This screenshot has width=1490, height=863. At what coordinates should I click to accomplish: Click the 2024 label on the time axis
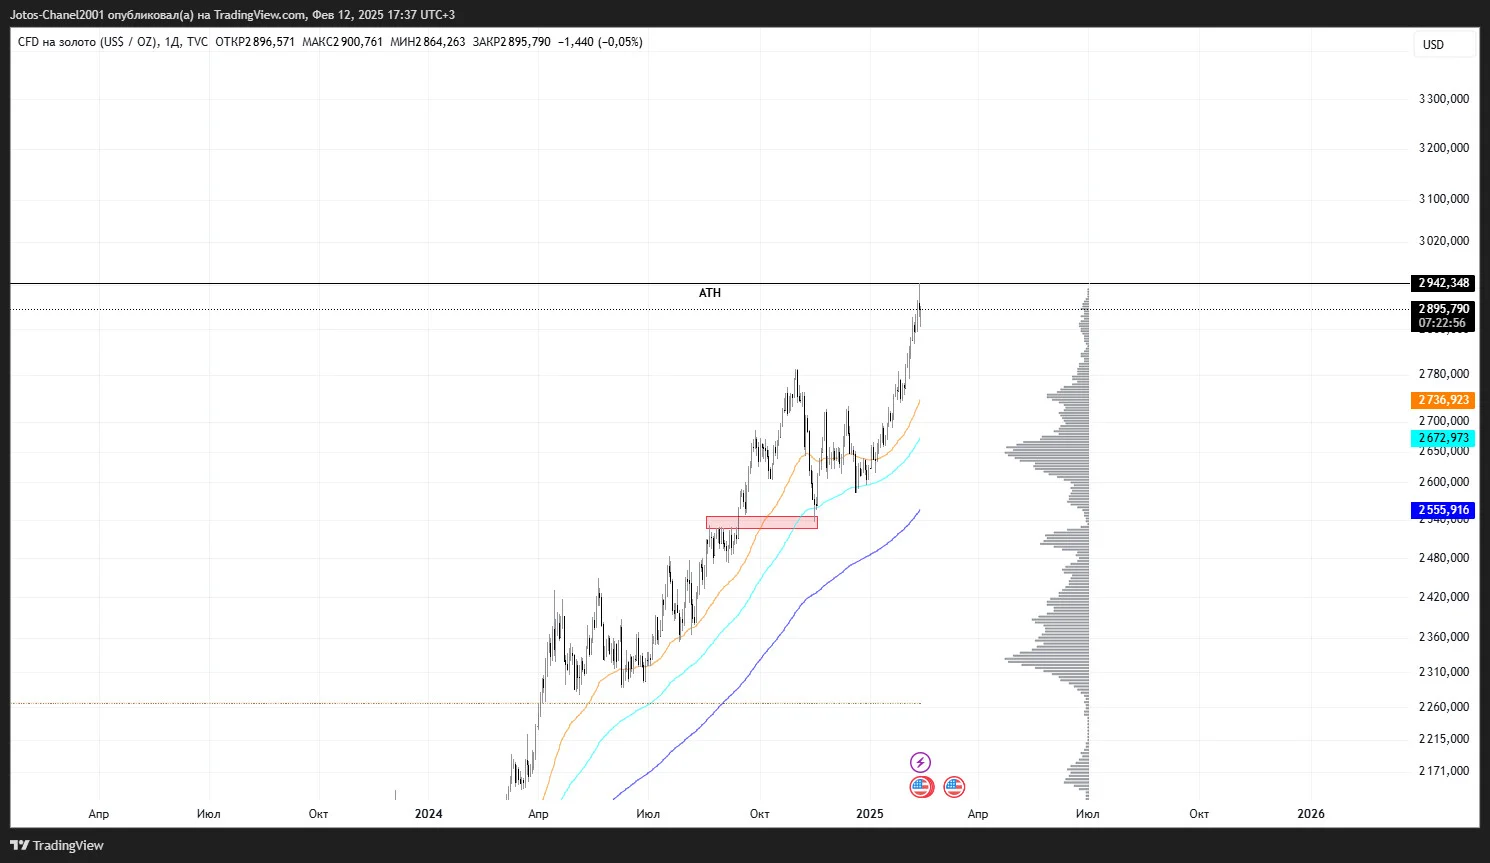tap(428, 814)
